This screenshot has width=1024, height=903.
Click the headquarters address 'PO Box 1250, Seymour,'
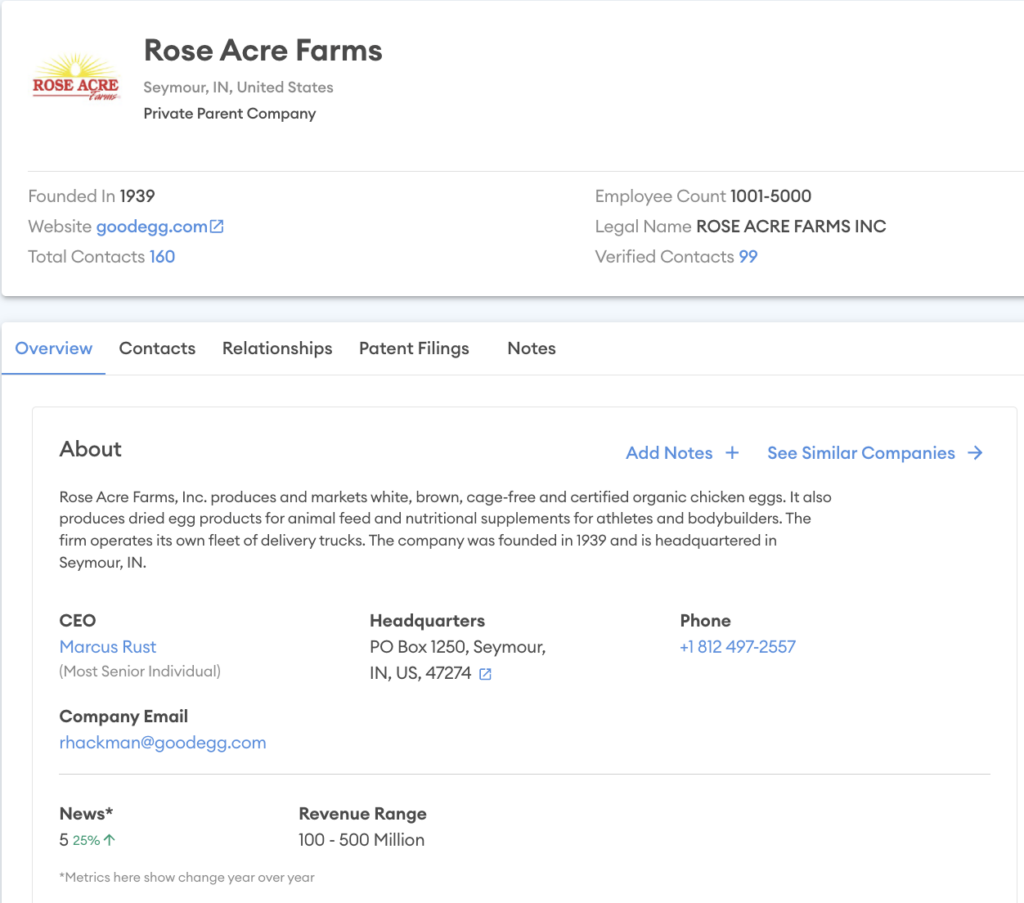[x=458, y=647]
